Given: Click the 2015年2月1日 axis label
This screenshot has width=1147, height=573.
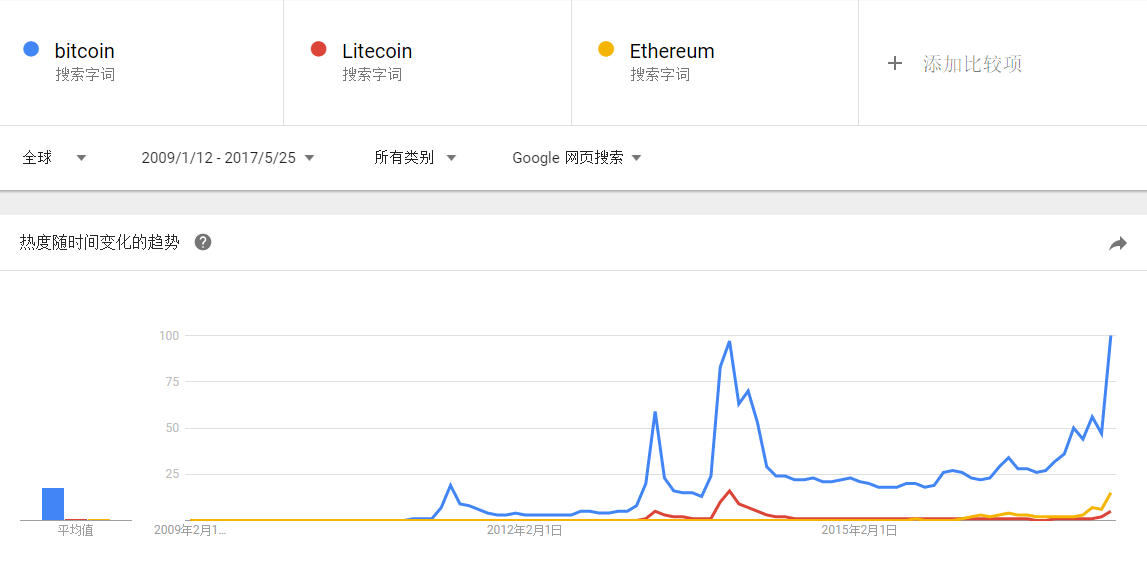Looking at the screenshot, I should point(859,531).
